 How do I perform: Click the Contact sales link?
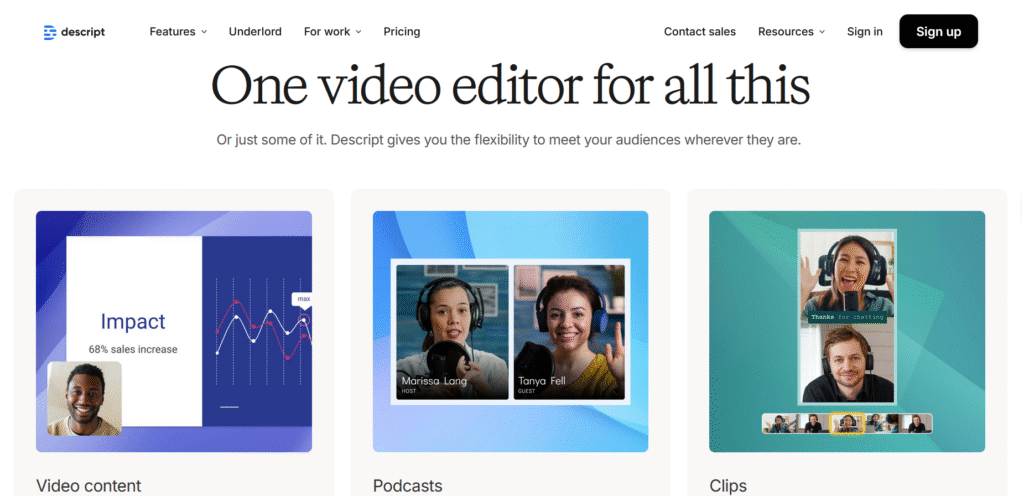pyautogui.click(x=699, y=32)
